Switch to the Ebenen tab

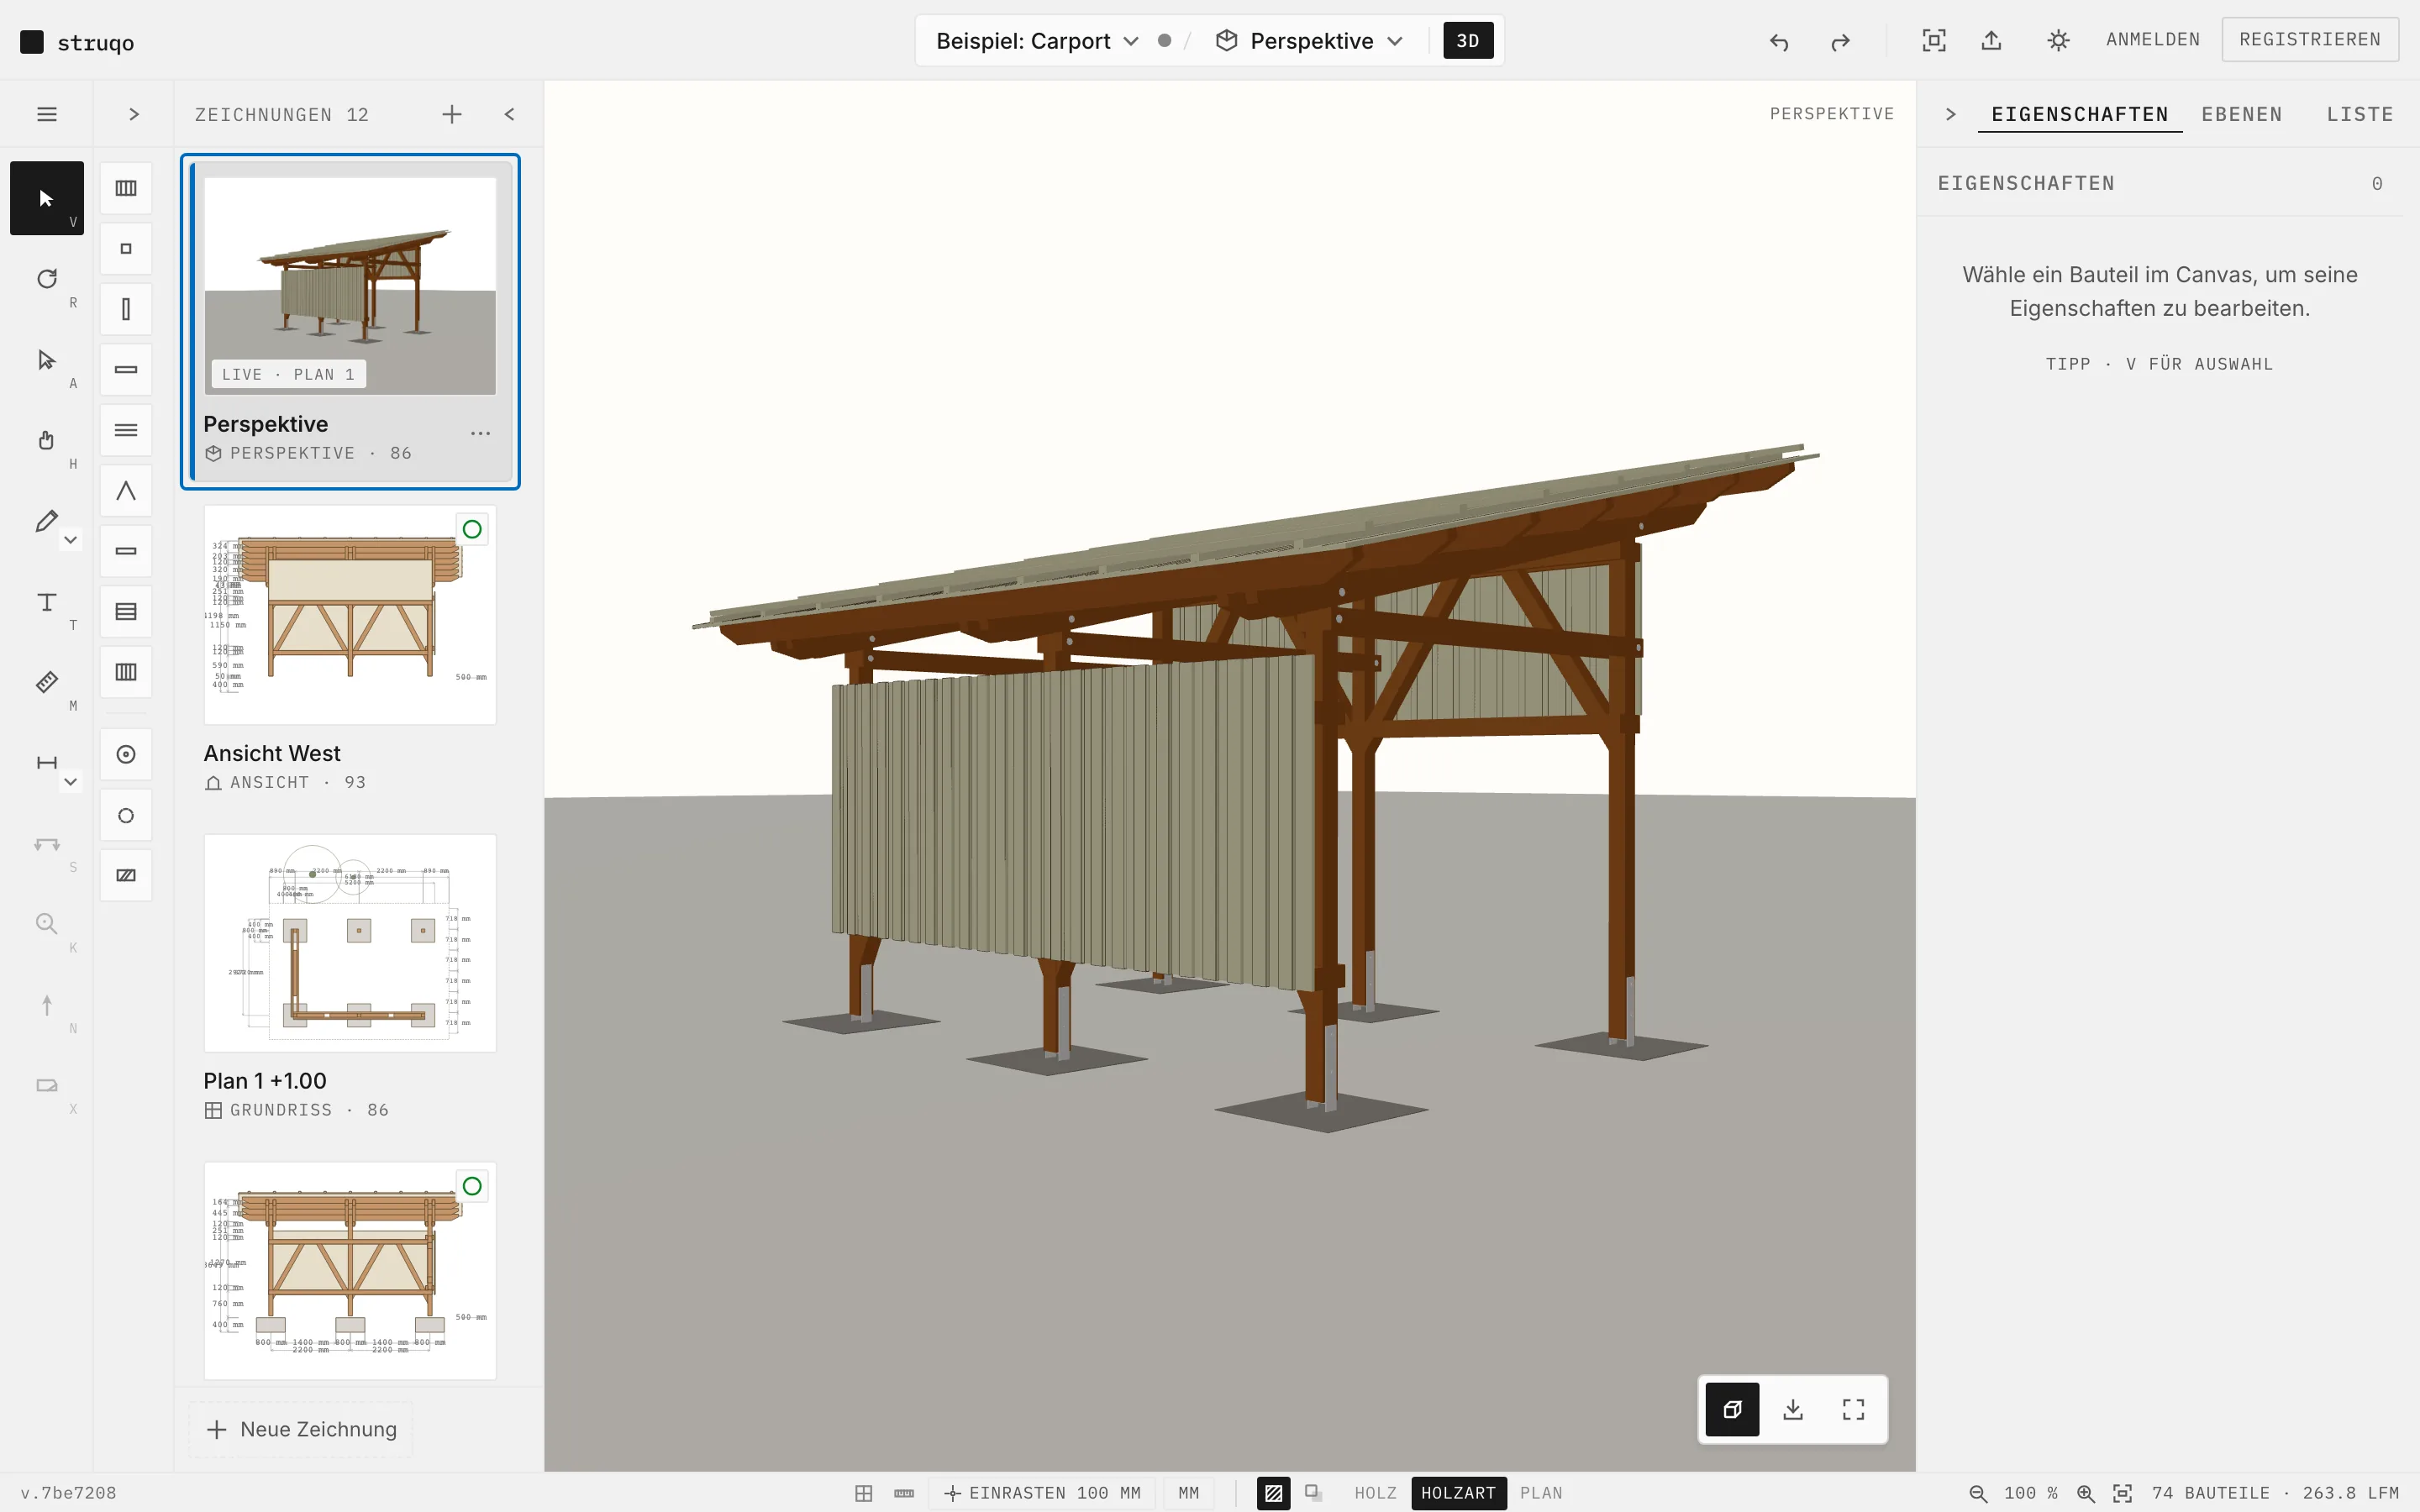pyautogui.click(x=2241, y=114)
